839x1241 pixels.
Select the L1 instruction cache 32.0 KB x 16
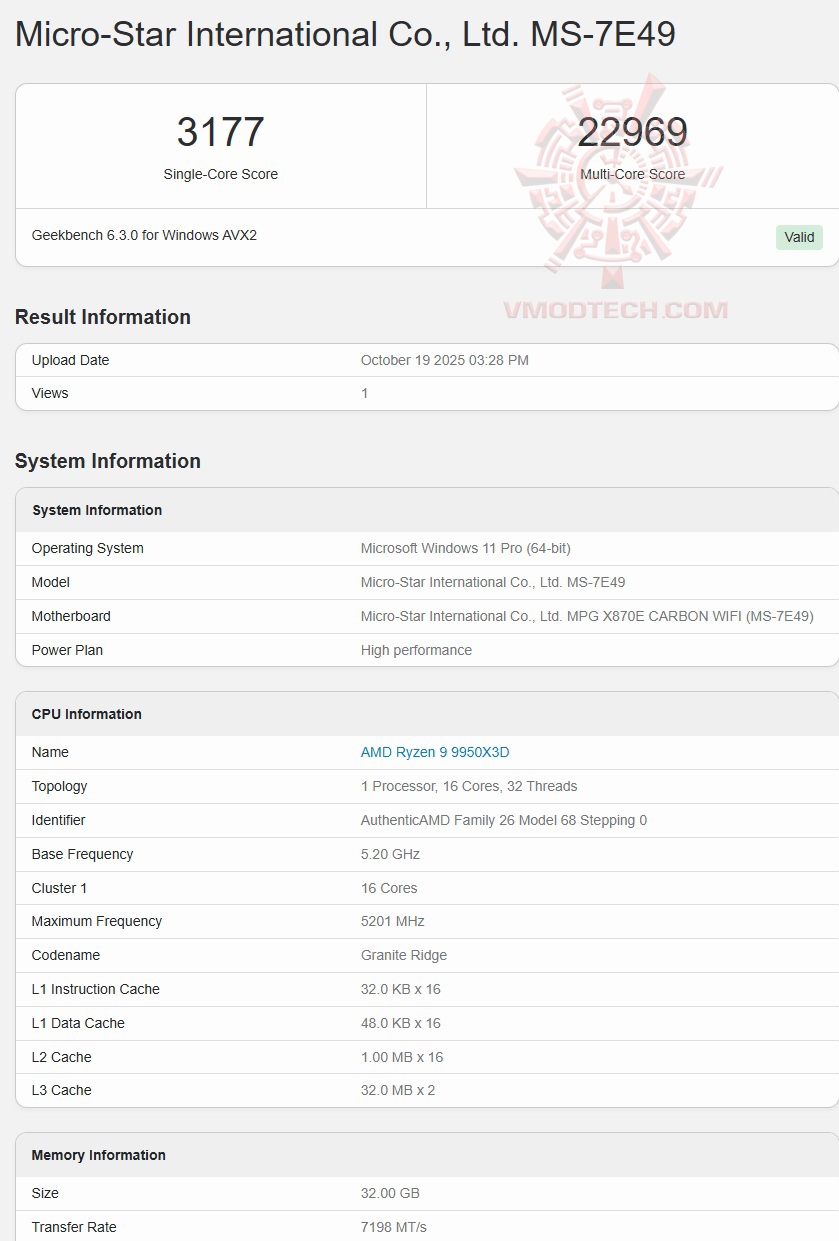[x=401, y=989]
